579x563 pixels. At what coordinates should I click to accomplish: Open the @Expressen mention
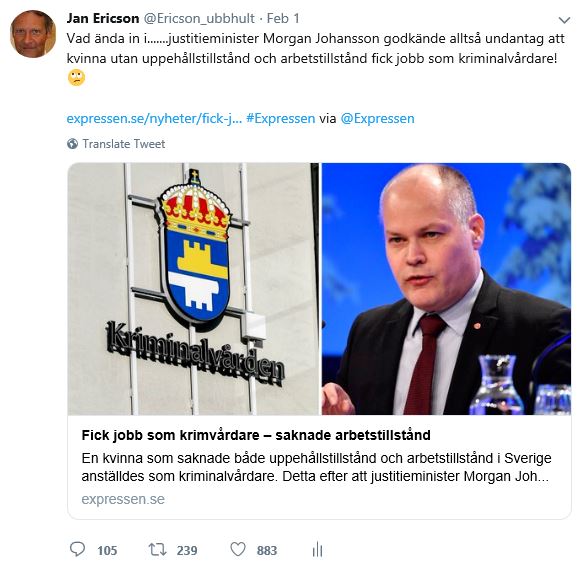tap(377, 119)
